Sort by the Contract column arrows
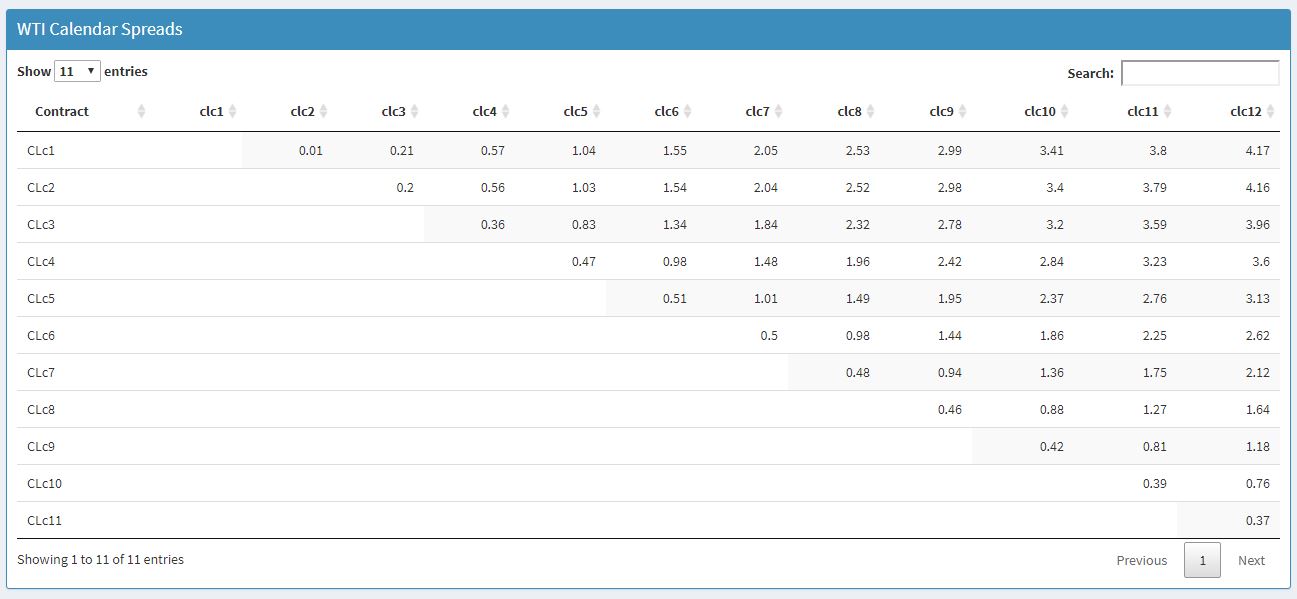 [x=141, y=111]
